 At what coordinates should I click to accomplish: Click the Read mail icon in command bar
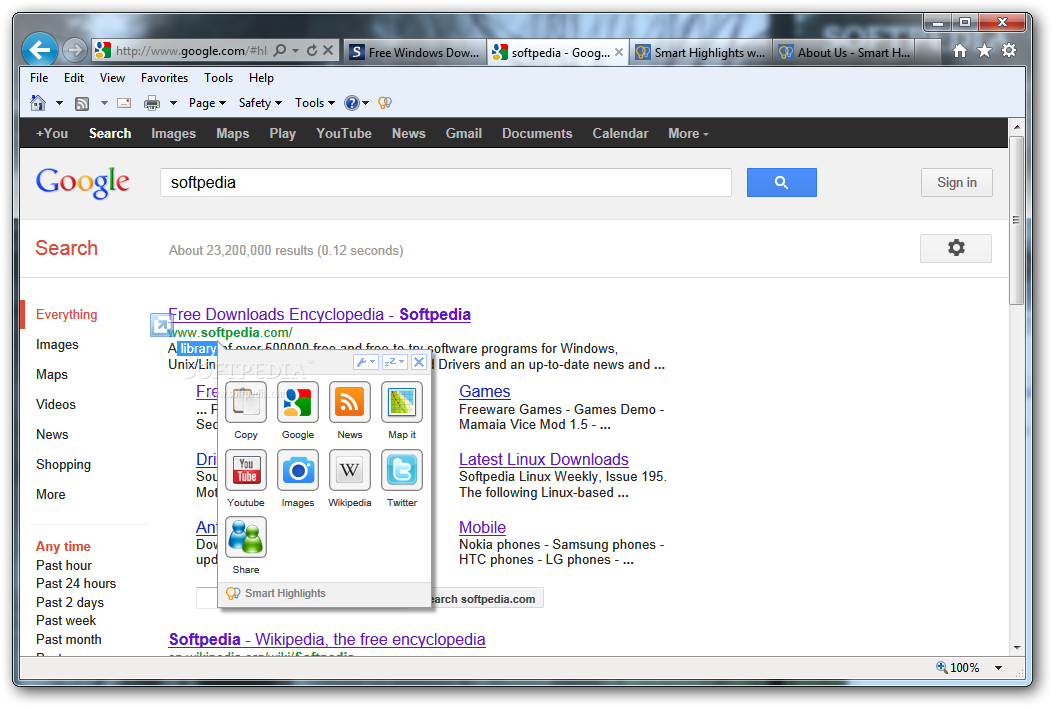click(x=124, y=103)
